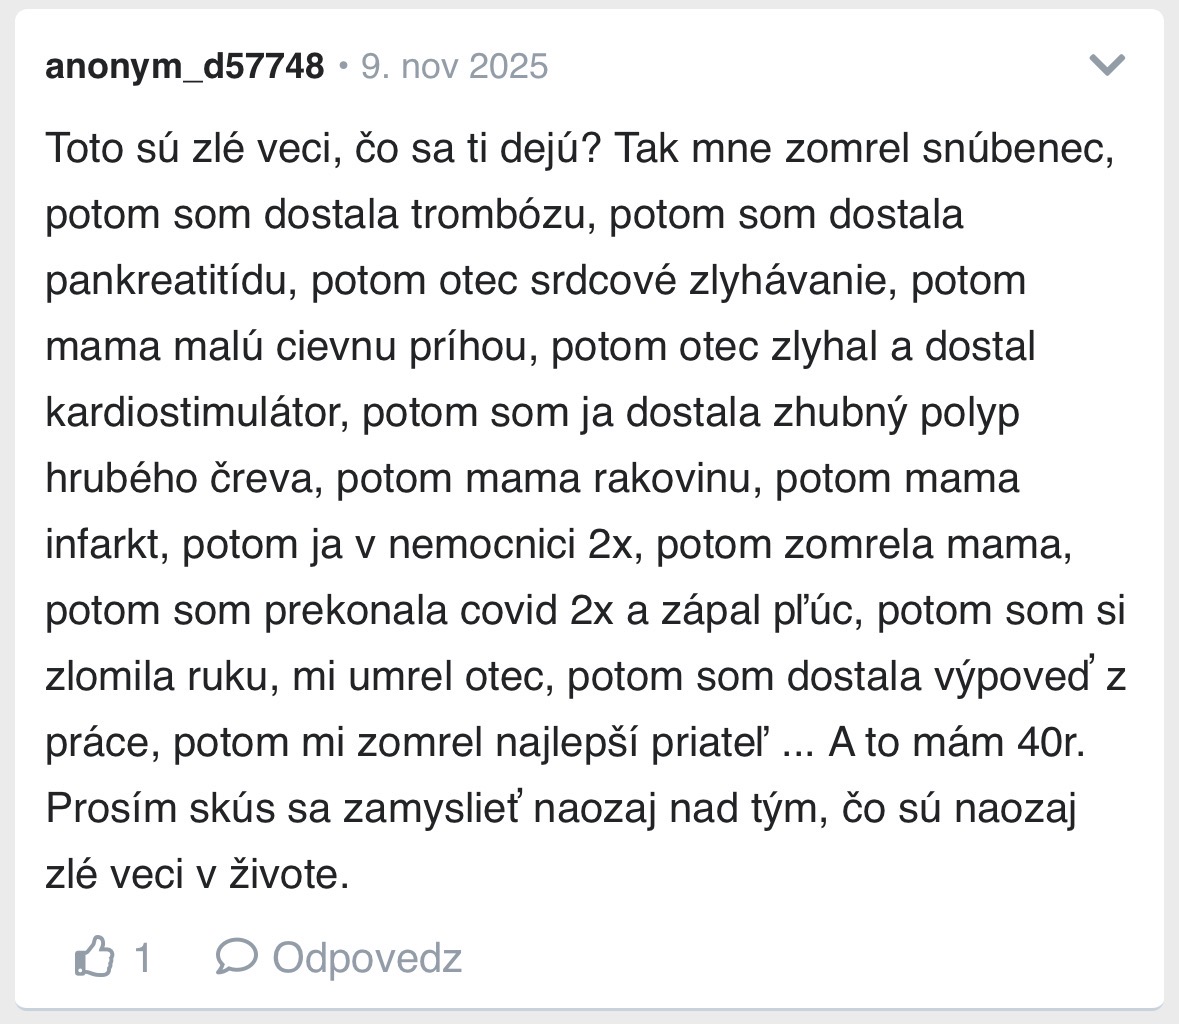The height and width of the screenshot is (1024, 1179).
Task: Click the phrase "A to mám 40r."
Action: pos(957,743)
